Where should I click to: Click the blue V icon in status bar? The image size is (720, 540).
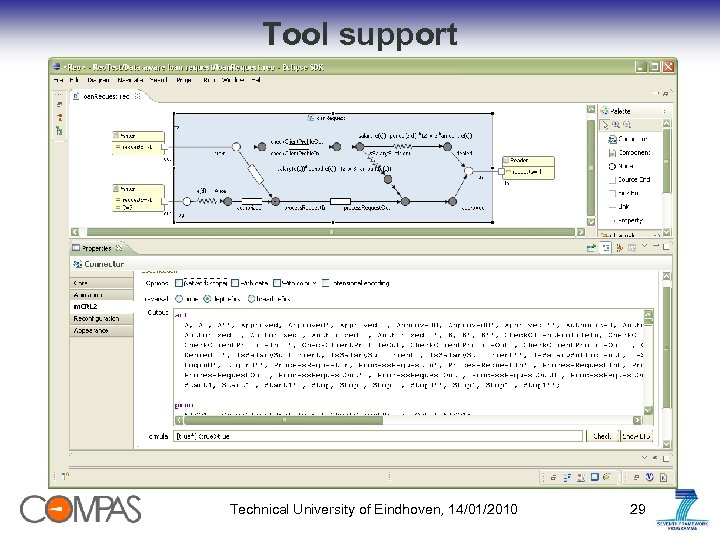coord(649,477)
